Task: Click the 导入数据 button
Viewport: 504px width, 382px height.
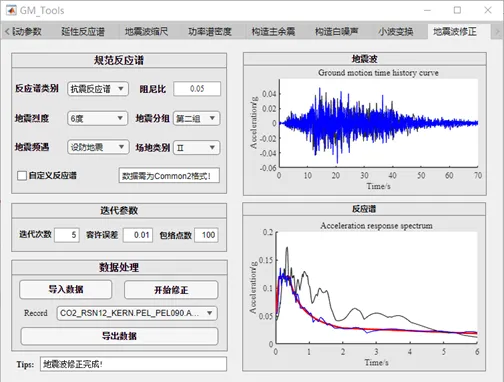Action: tap(66, 289)
